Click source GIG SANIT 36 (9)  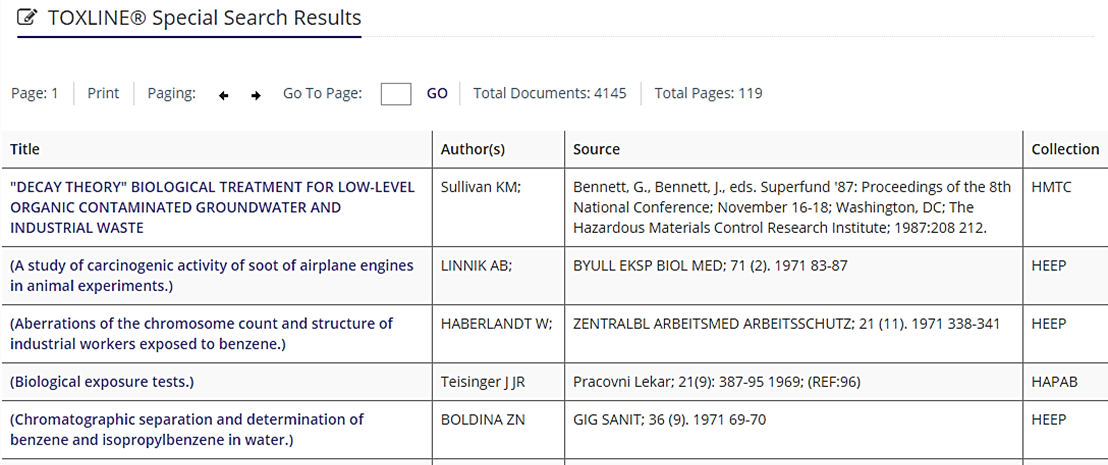click(669, 420)
